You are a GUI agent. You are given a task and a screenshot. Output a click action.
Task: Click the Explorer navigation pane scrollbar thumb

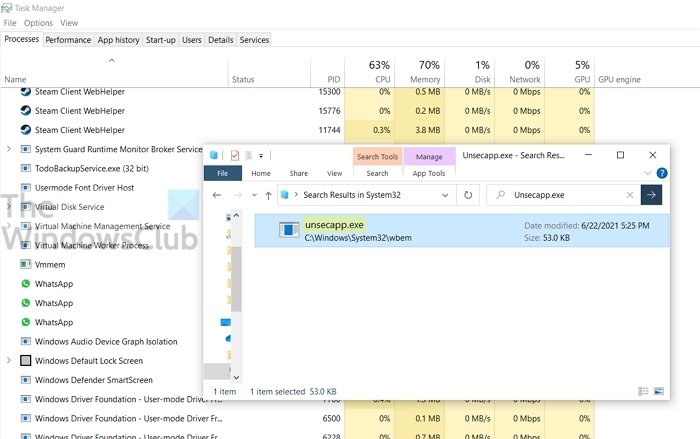point(236,279)
